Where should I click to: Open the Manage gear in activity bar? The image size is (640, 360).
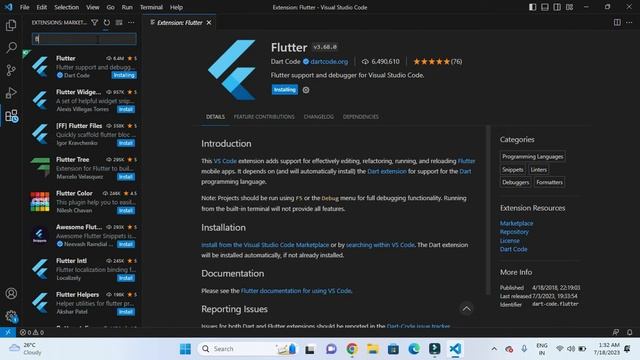tap(11, 316)
